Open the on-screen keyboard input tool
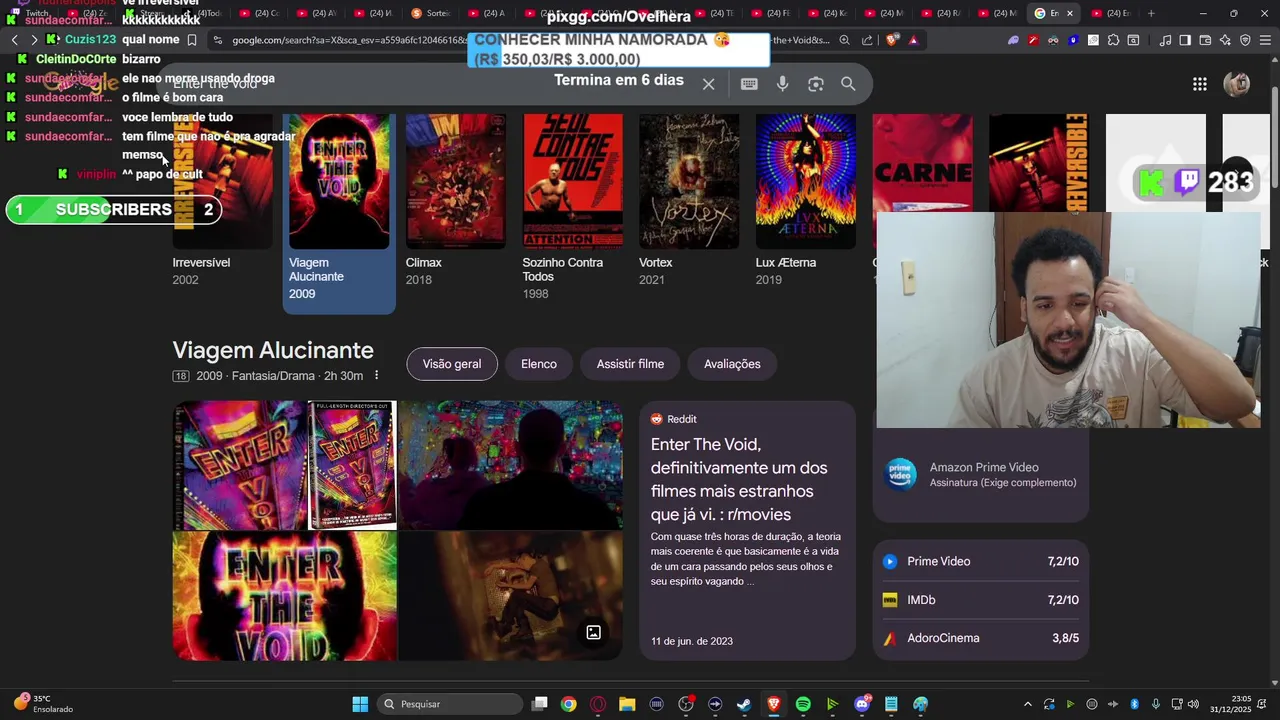The image size is (1280, 720). [749, 84]
